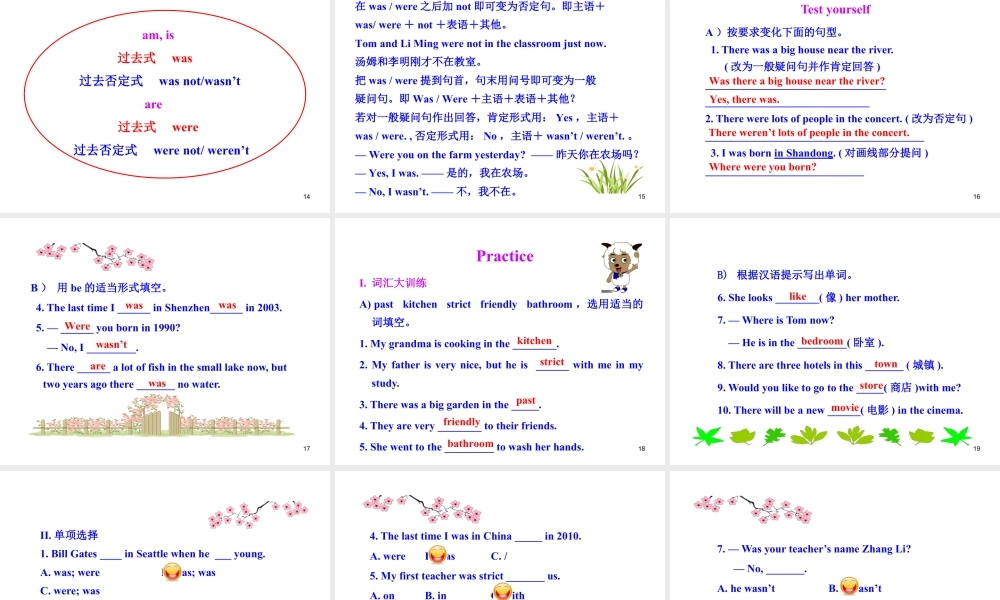Select the emoji face near 'A. on' choices

500,591
